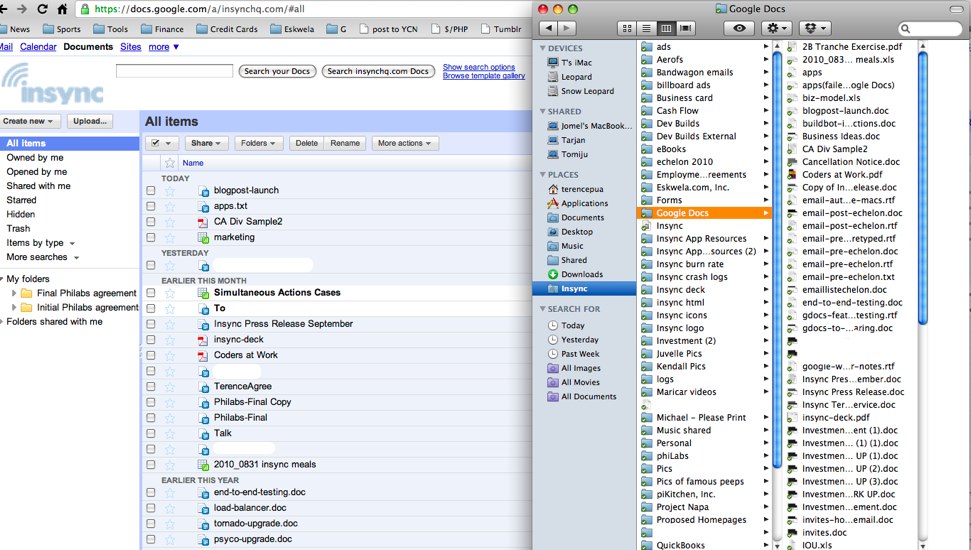Open the More actions dropdown
The height and width of the screenshot is (550, 971).
(x=405, y=143)
